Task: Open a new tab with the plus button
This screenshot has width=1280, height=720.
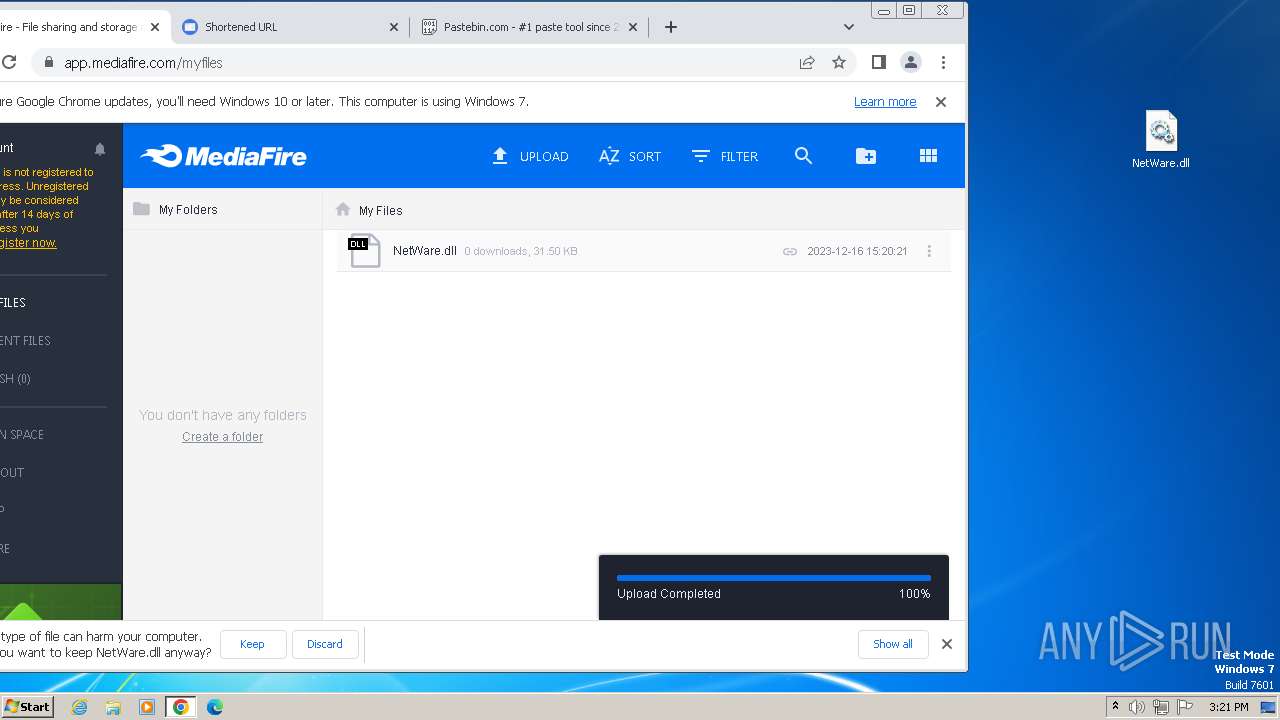Action: pos(671,27)
